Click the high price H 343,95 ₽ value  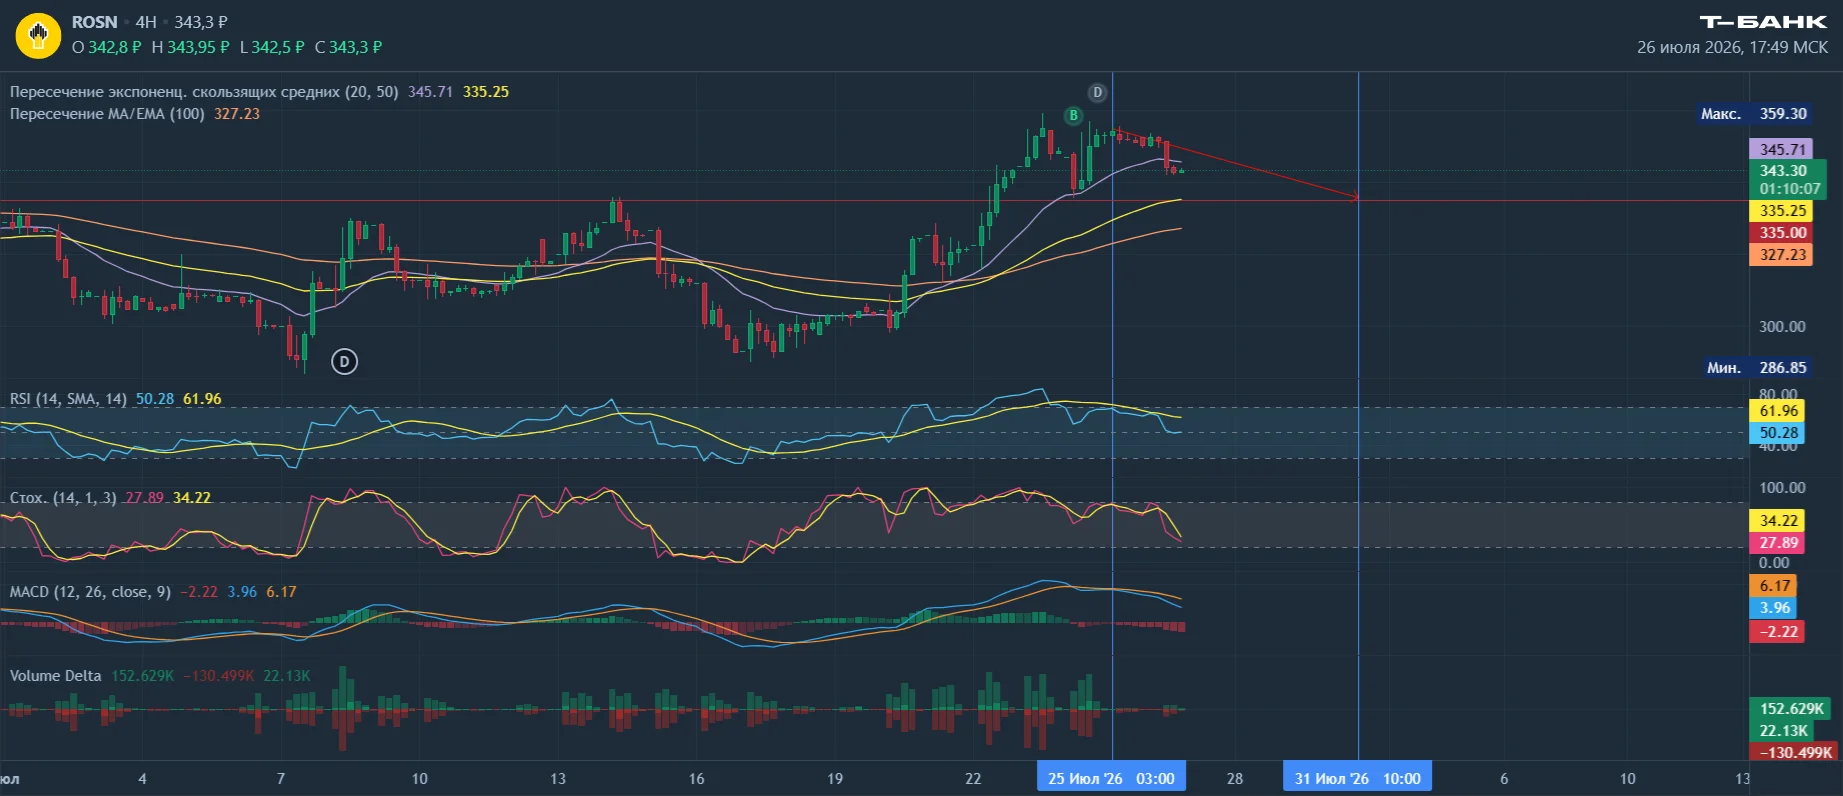click(x=190, y=47)
